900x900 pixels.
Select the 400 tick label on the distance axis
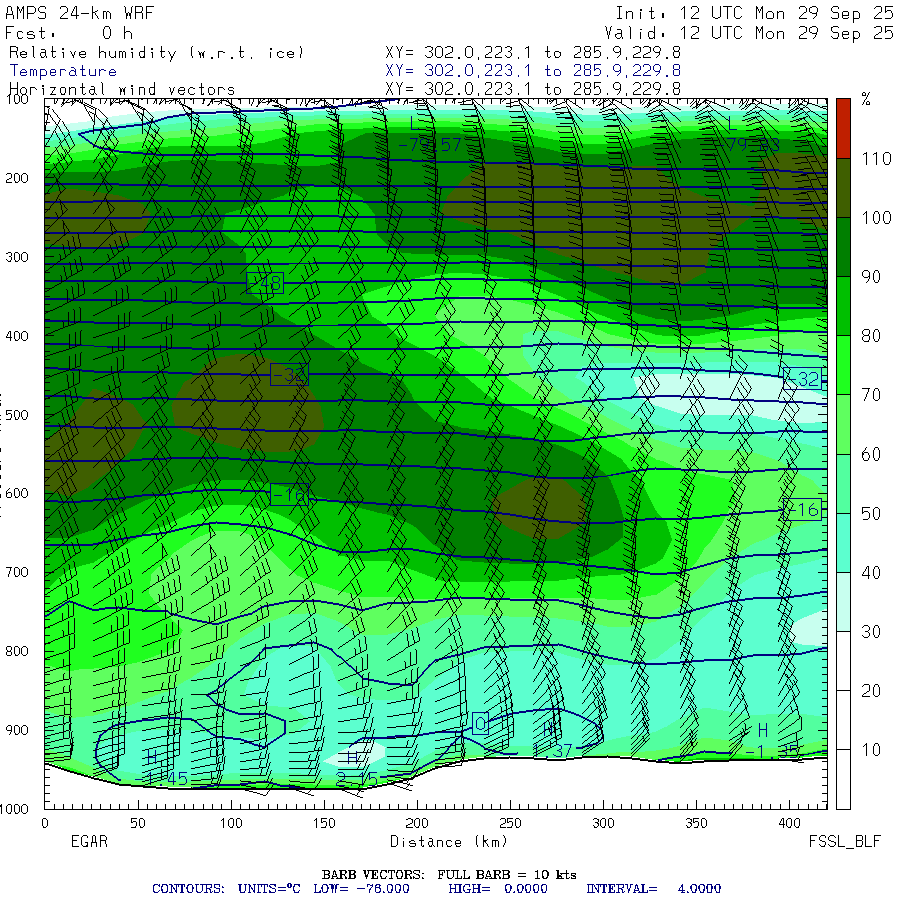click(789, 823)
